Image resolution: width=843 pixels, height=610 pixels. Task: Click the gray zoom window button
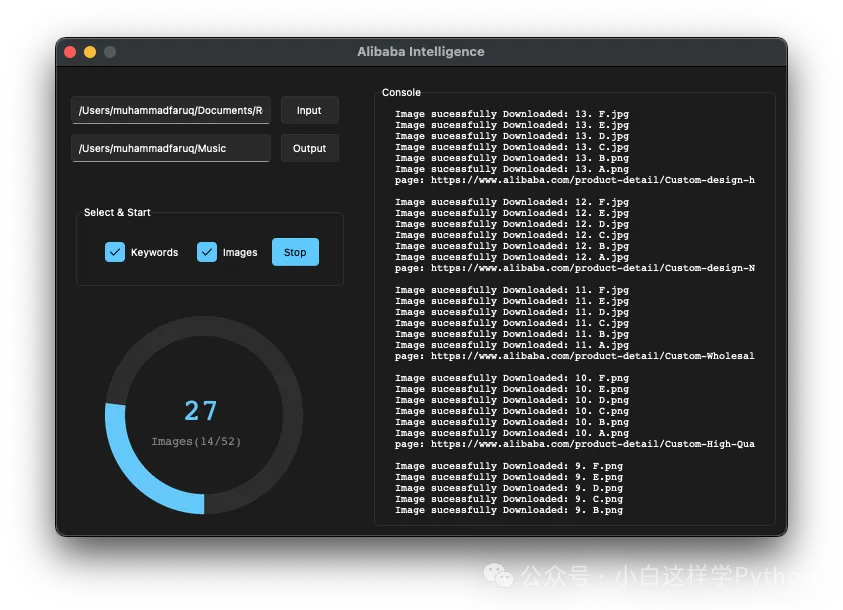coord(110,52)
